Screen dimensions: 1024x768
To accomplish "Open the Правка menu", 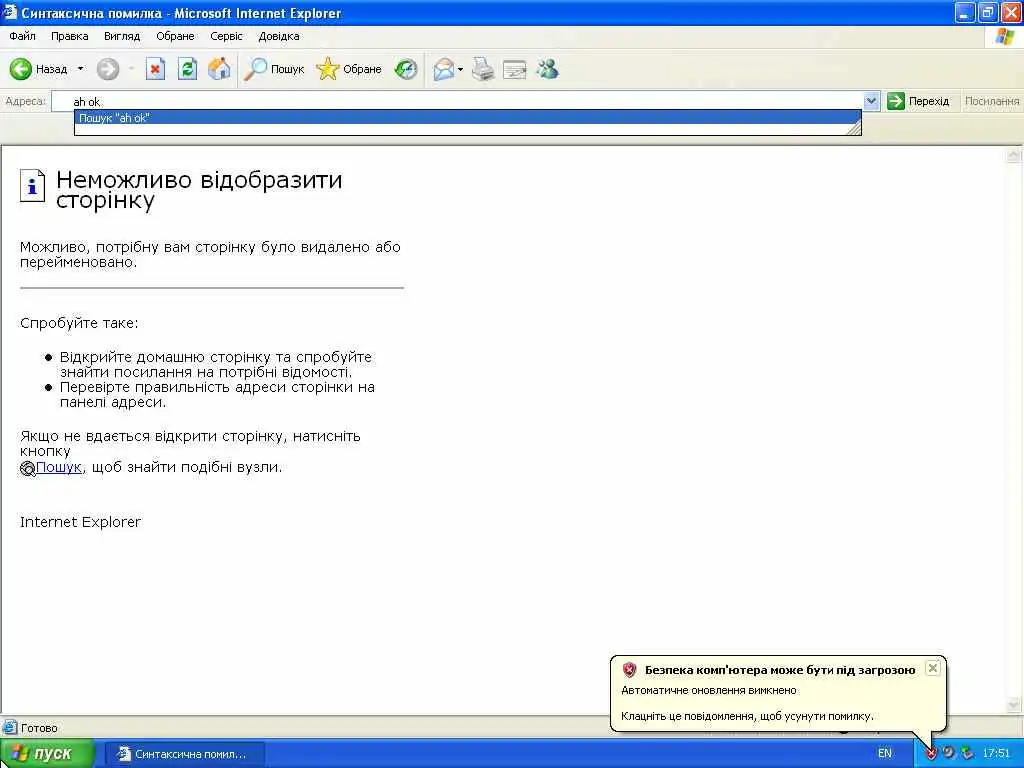I will [x=69, y=36].
